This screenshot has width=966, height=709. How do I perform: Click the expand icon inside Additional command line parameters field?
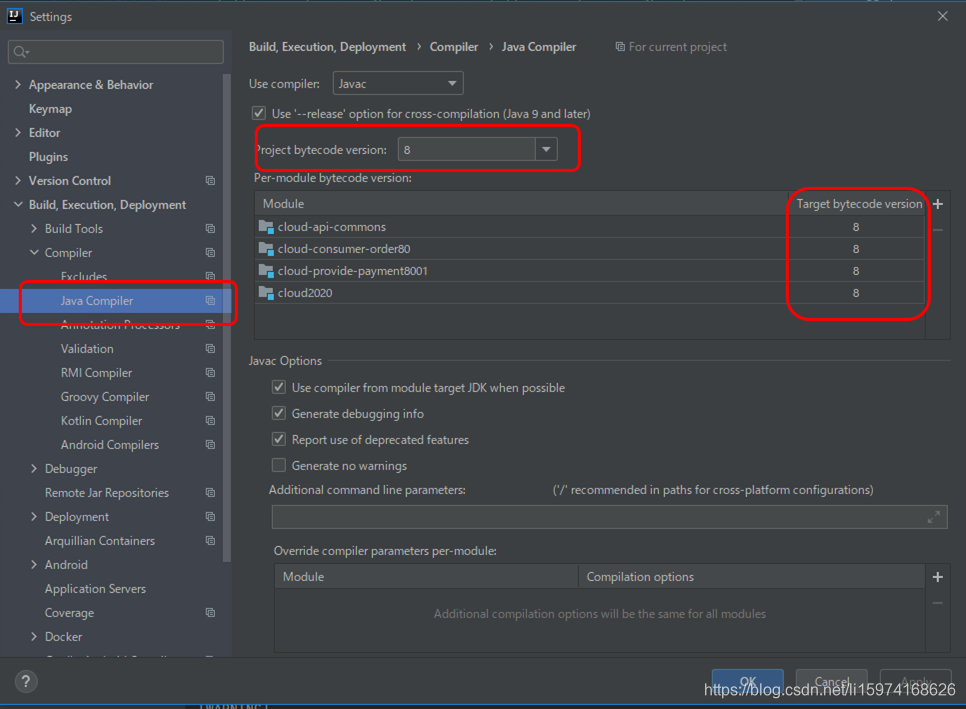click(933, 517)
